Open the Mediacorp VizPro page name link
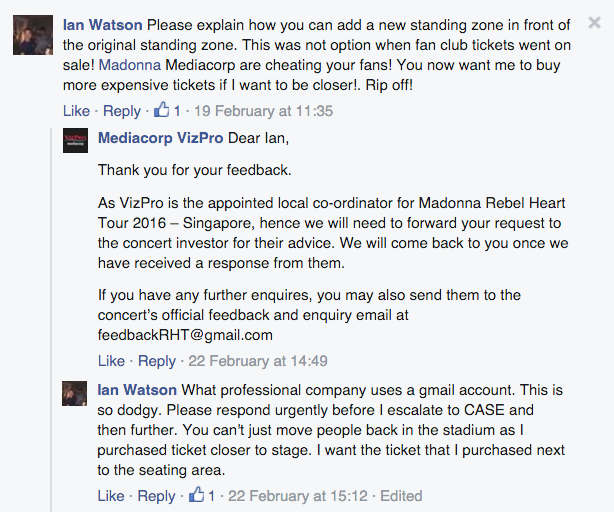Image resolution: width=614 pixels, height=512 pixels. click(x=160, y=137)
